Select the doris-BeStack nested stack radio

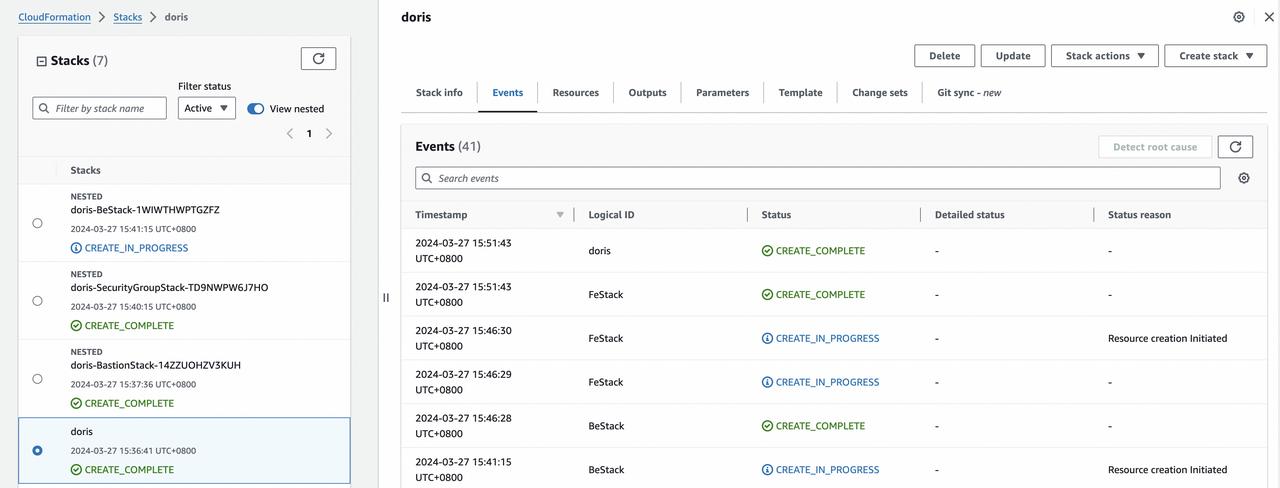click(x=37, y=223)
